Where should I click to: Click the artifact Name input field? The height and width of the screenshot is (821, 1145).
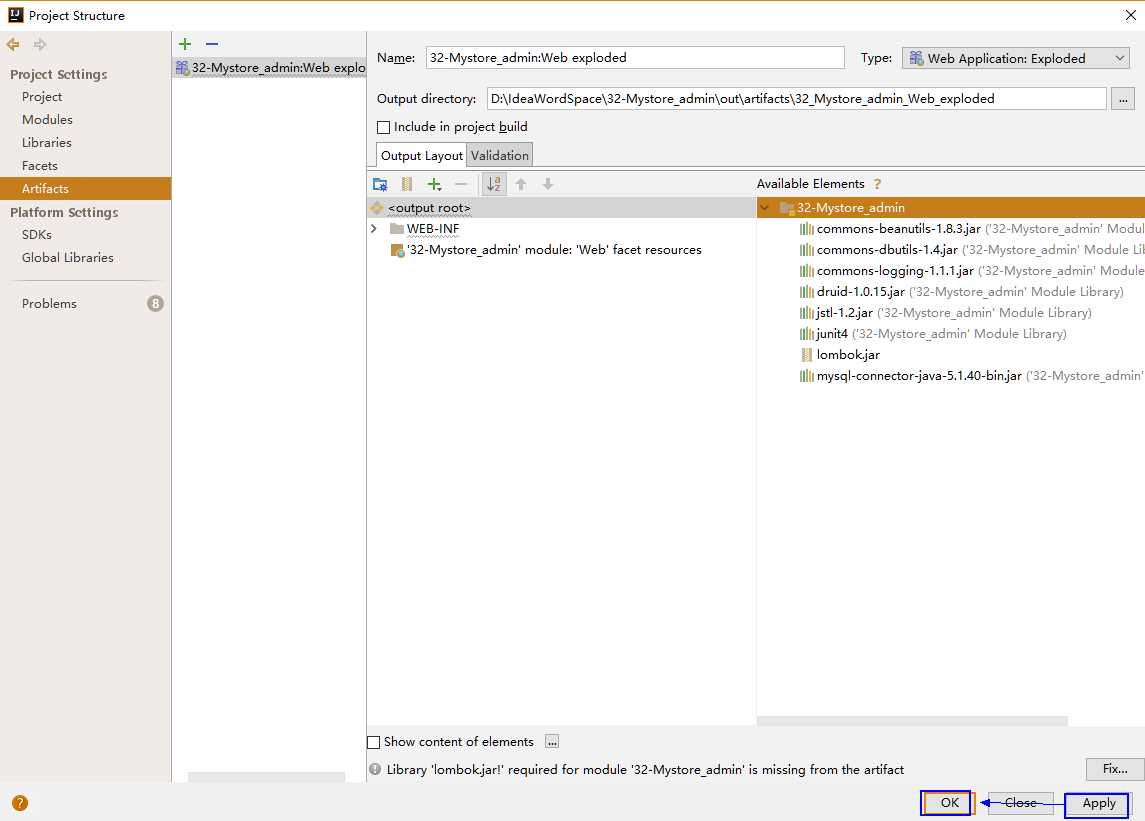coord(635,58)
